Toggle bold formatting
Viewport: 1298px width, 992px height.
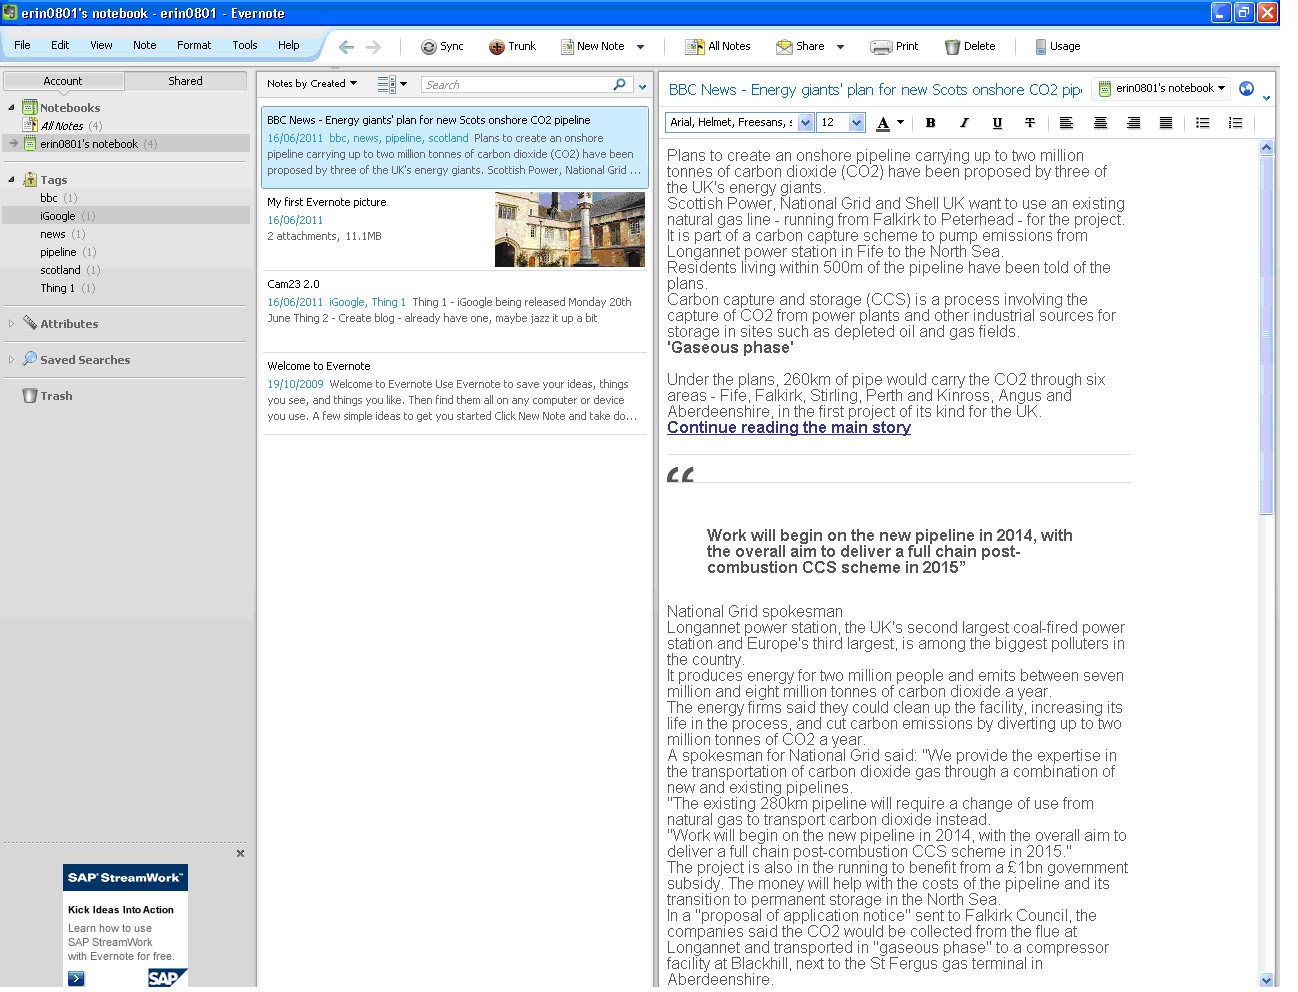click(930, 123)
